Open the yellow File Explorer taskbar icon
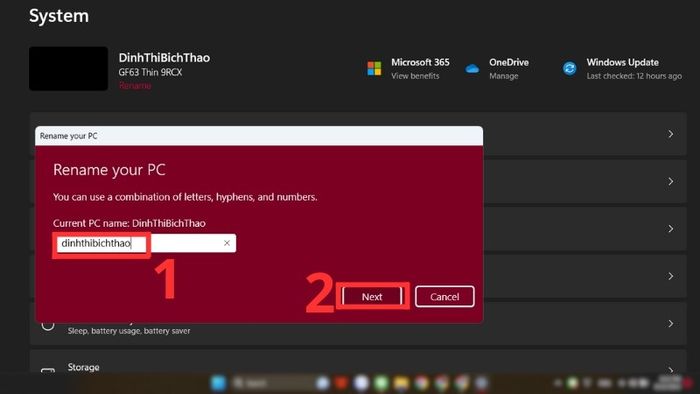The height and width of the screenshot is (394, 700). (401, 383)
